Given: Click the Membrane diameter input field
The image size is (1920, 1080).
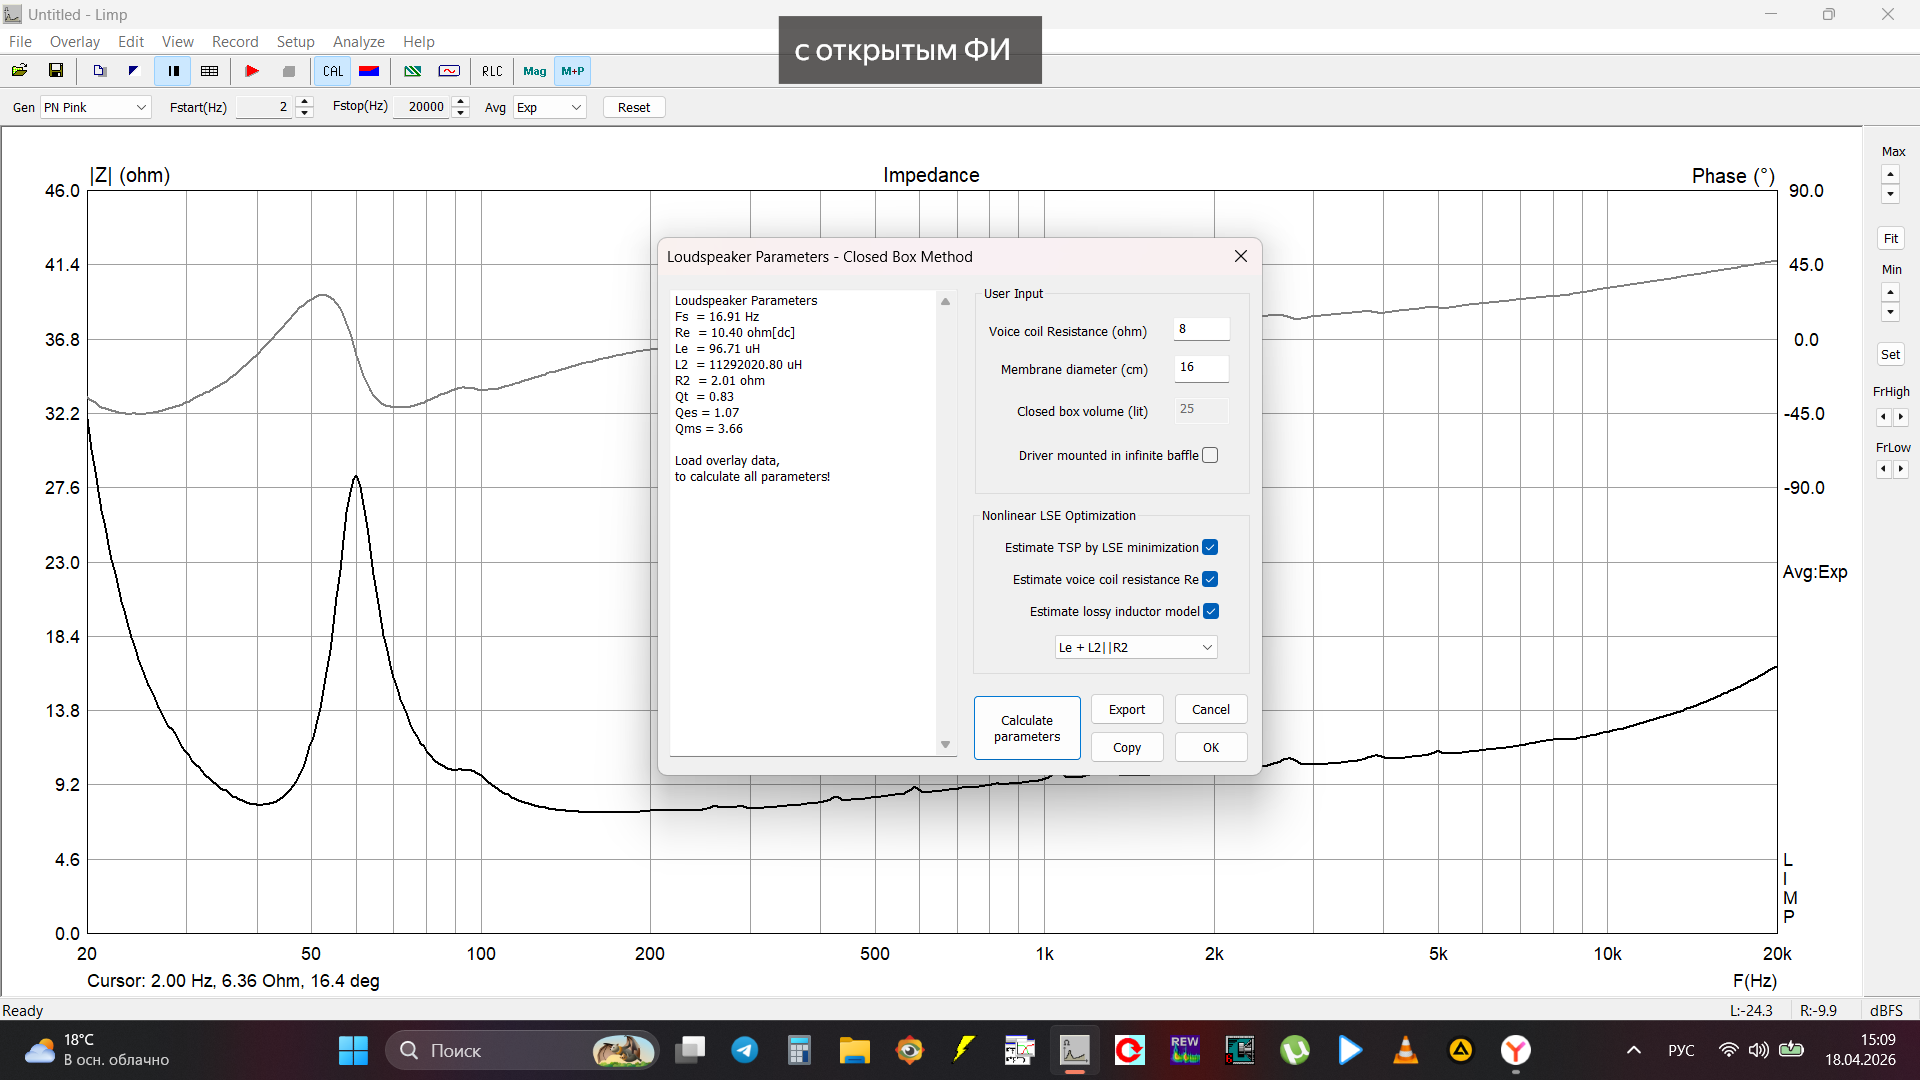Looking at the screenshot, I should 1200,368.
